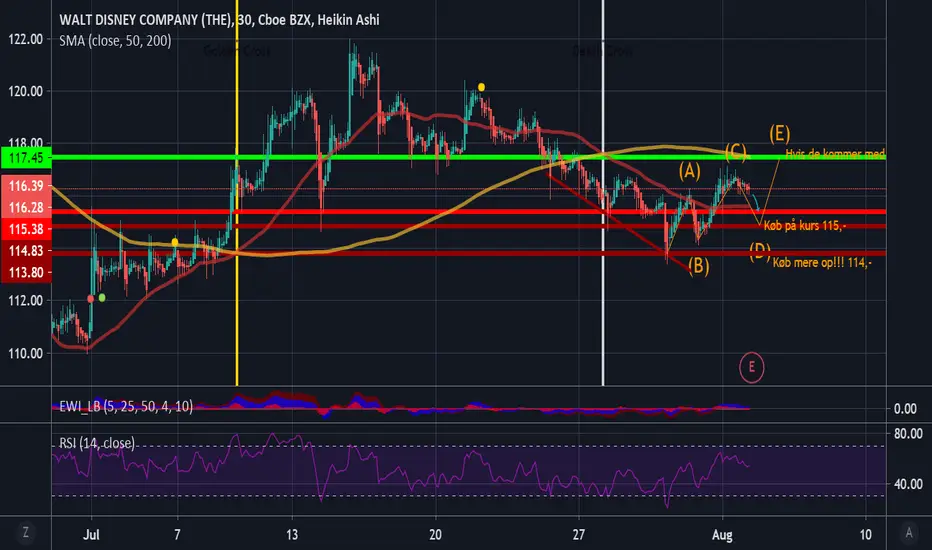Click the A auto-scale button at bottom right
The image size is (932, 550).
coord(908,533)
